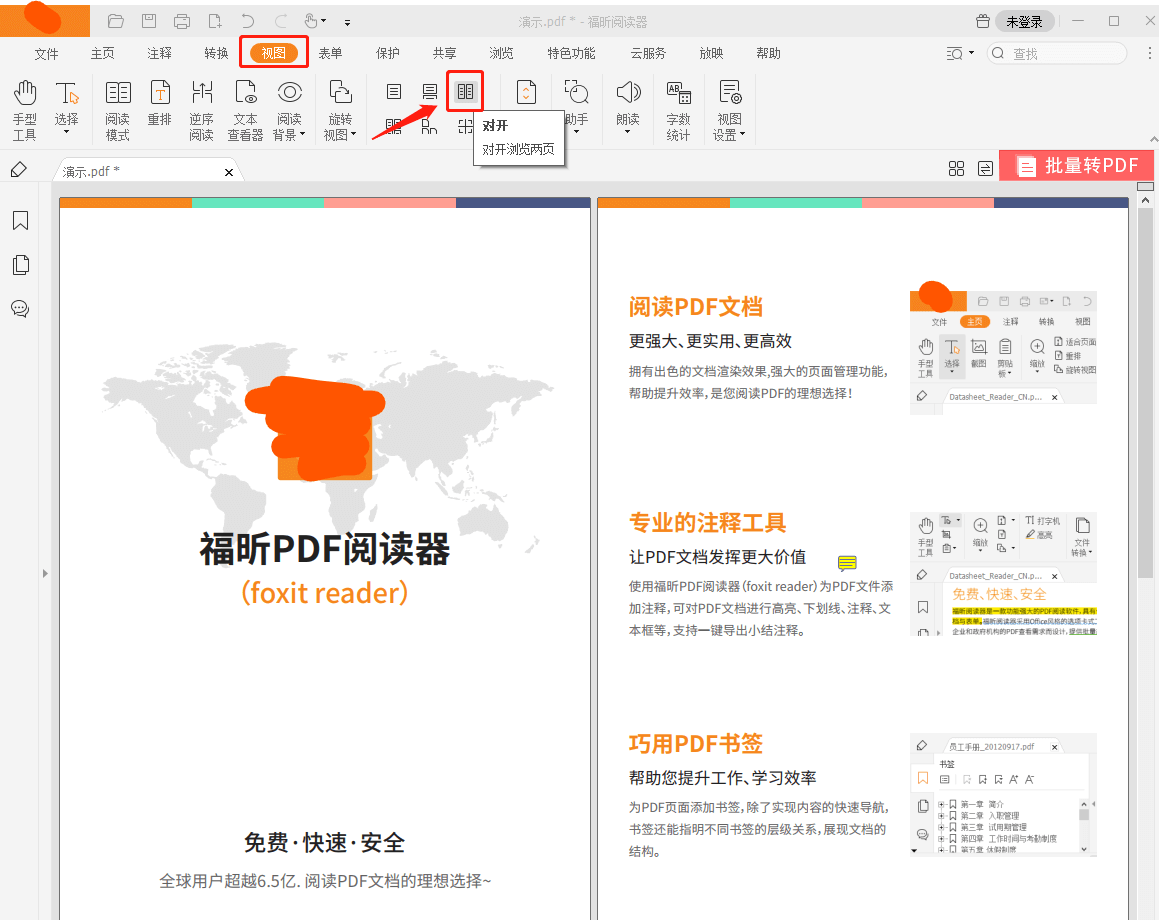Screen dimensions: 1159x920
Task: Click the scrollbar up arrow
Action: click(x=1146, y=200)
